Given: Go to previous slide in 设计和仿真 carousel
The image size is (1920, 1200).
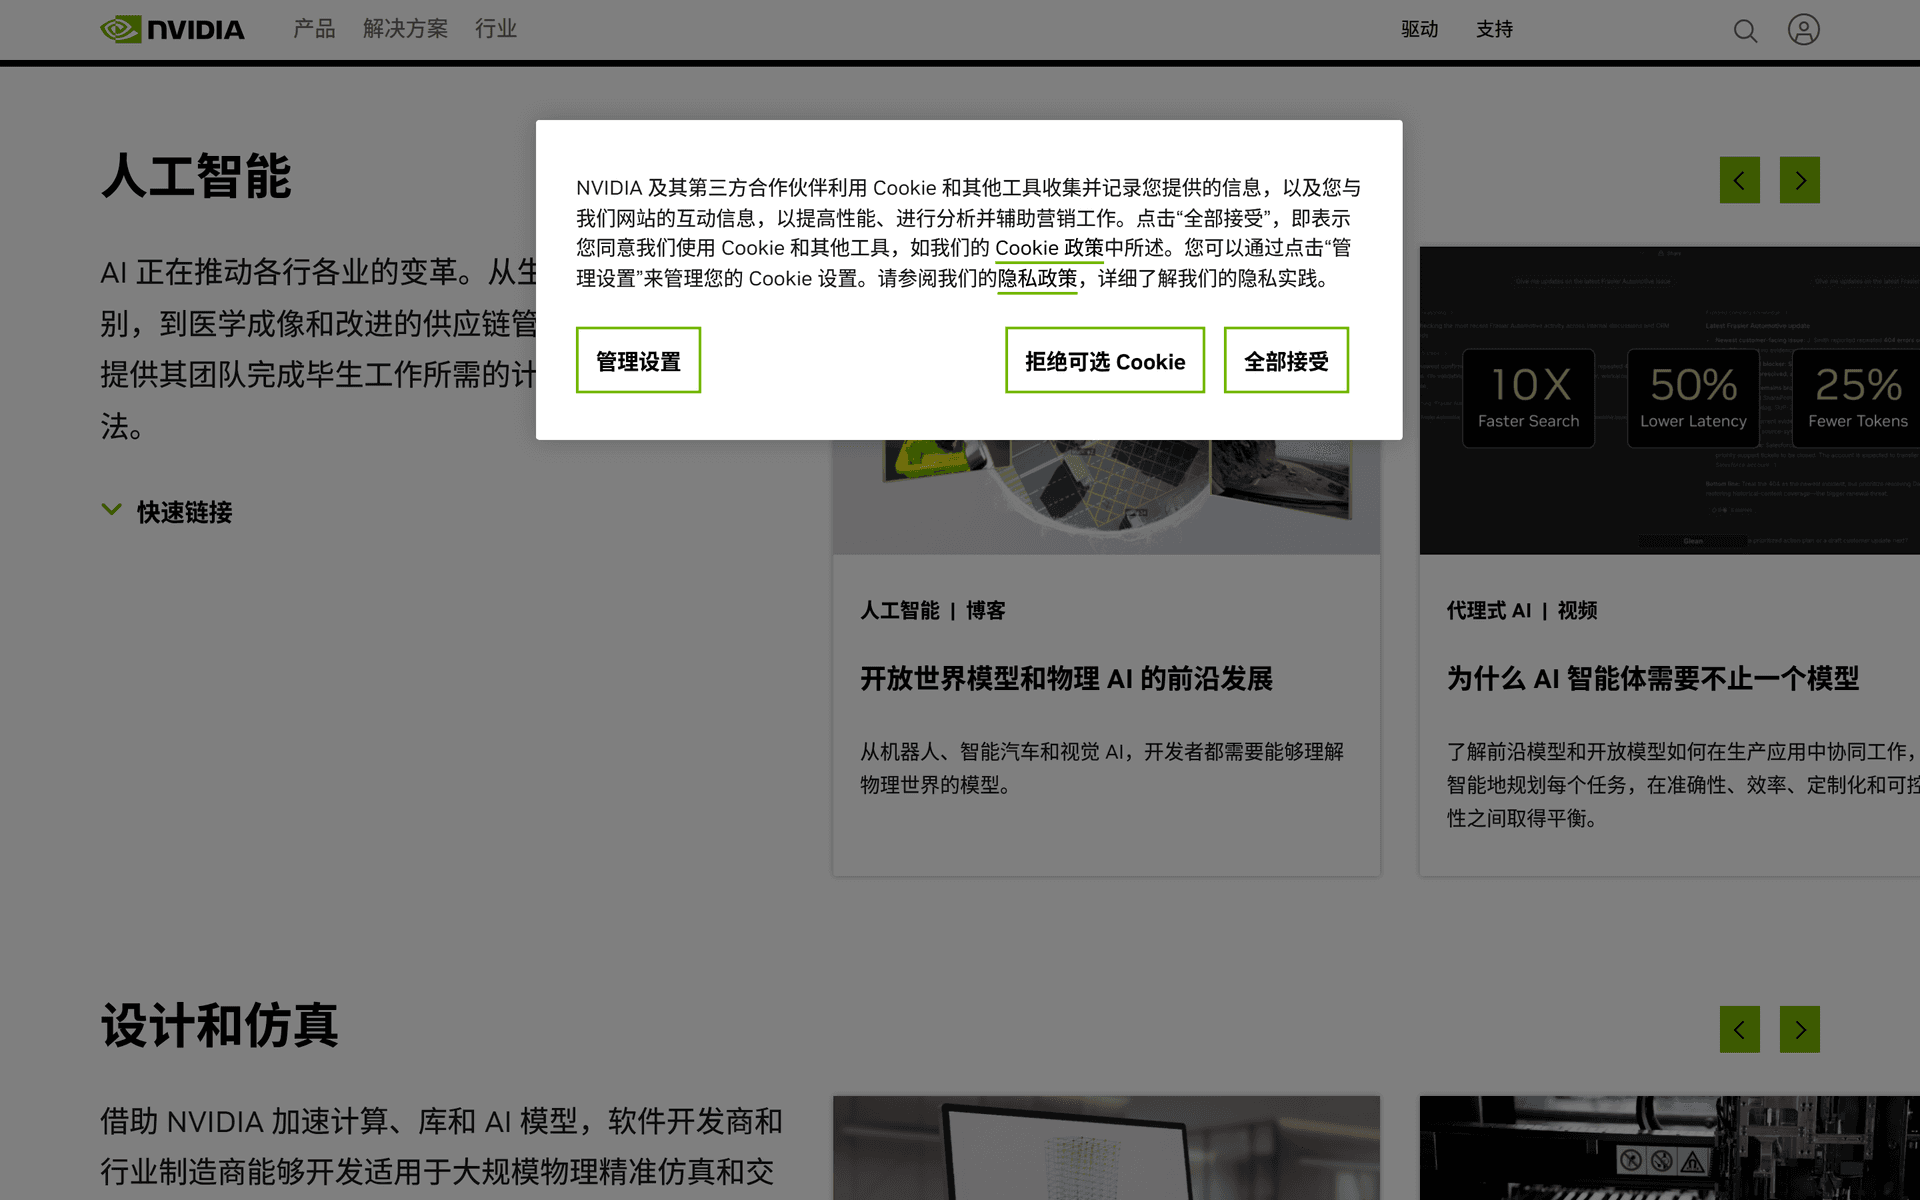Looking at the screenshot, I should tap(1739, 1029).
